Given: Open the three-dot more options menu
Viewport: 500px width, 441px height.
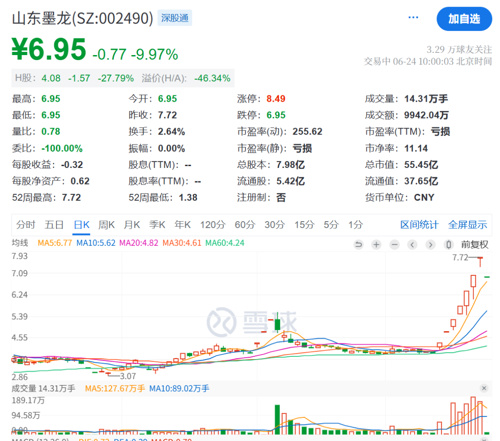Looking at the screenshot, I should point(413,17).
